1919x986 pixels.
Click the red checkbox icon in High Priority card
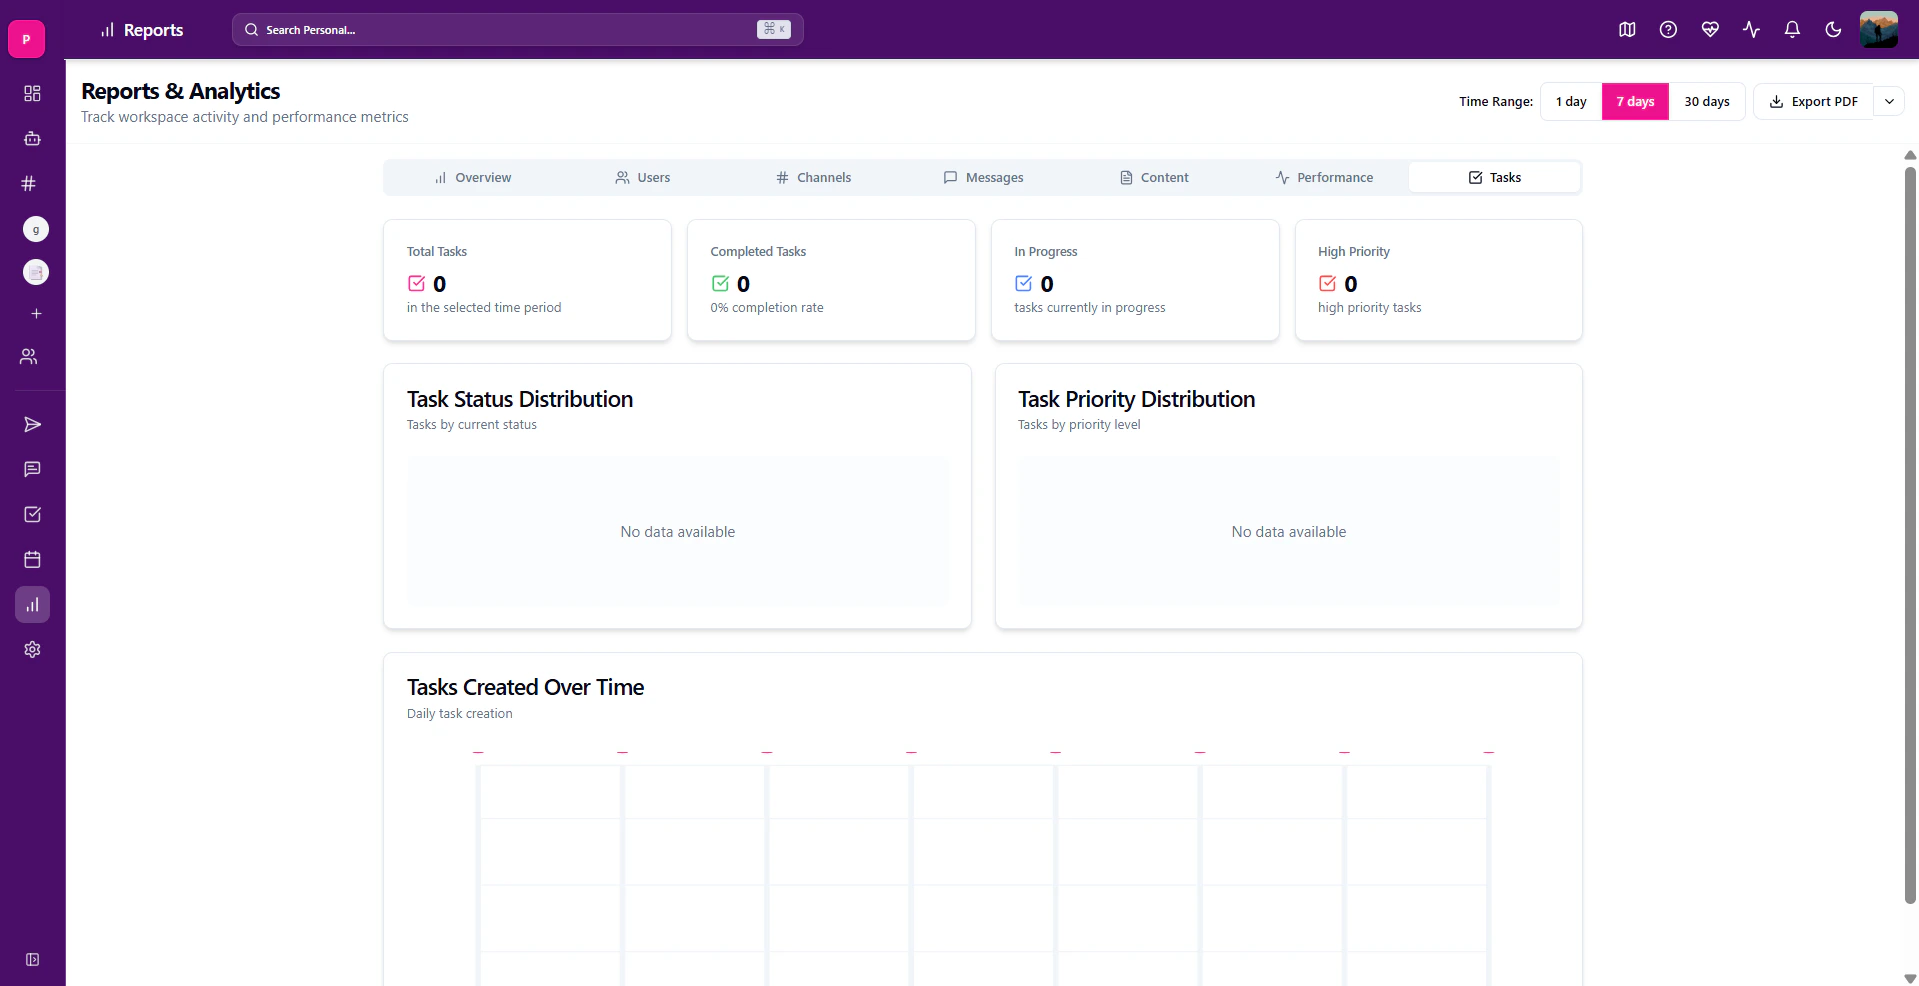click(1328, 283)
